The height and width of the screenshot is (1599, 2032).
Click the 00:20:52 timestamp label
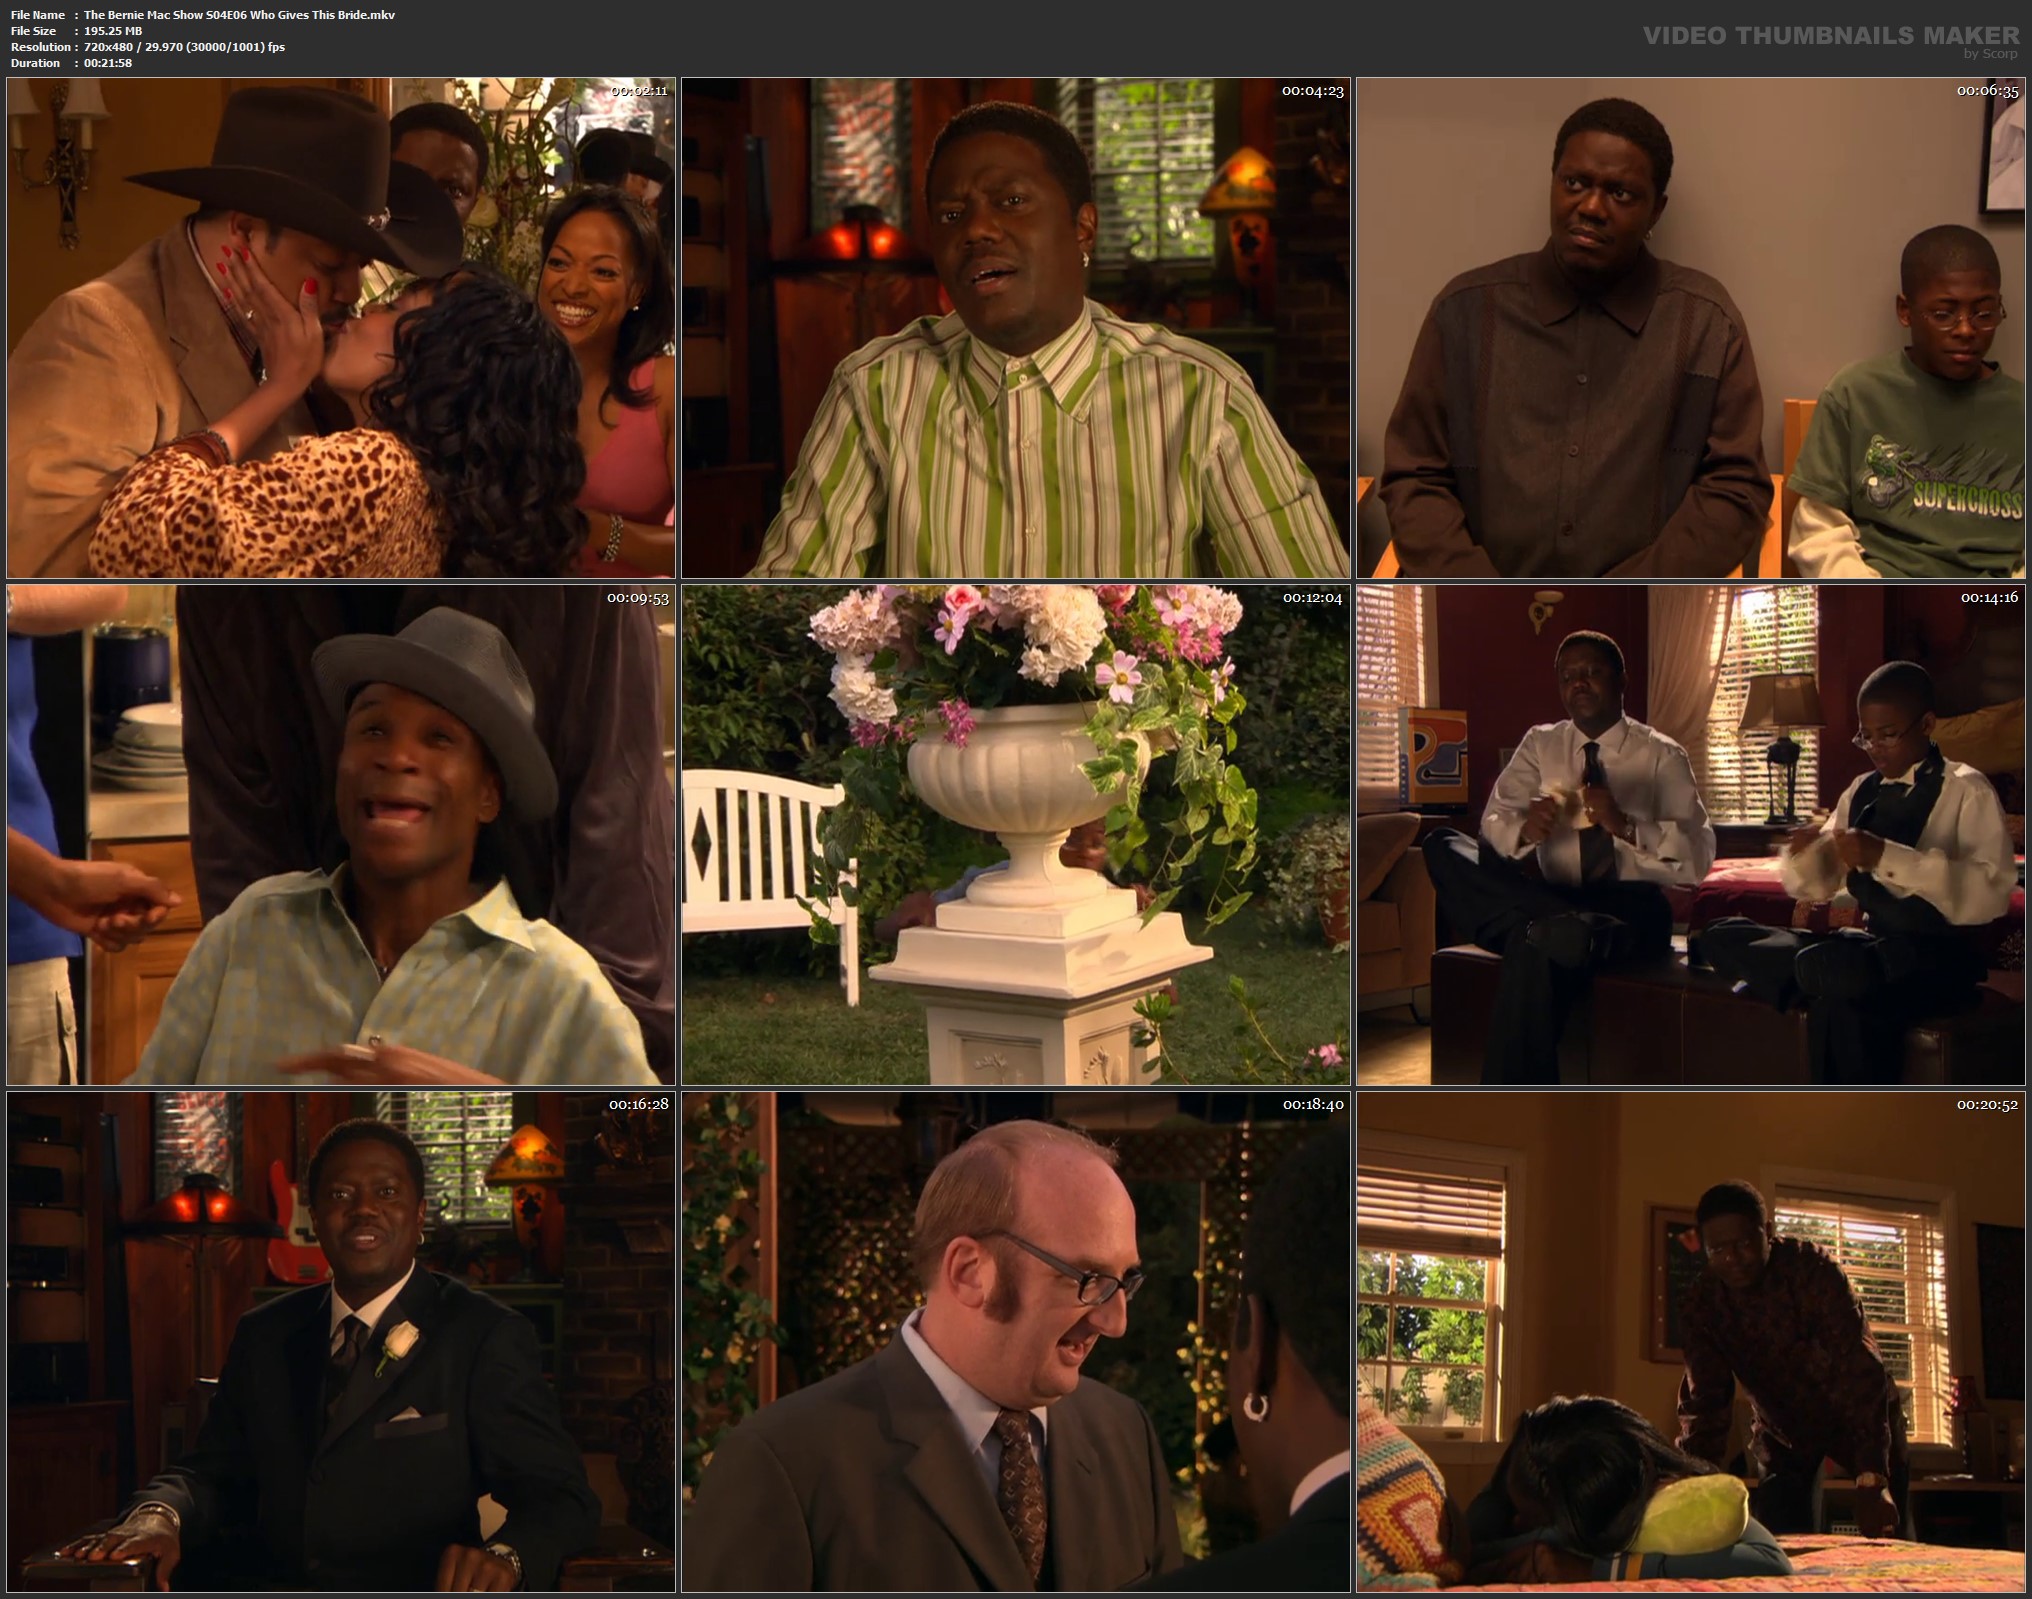click(x=1987, y=1105)
